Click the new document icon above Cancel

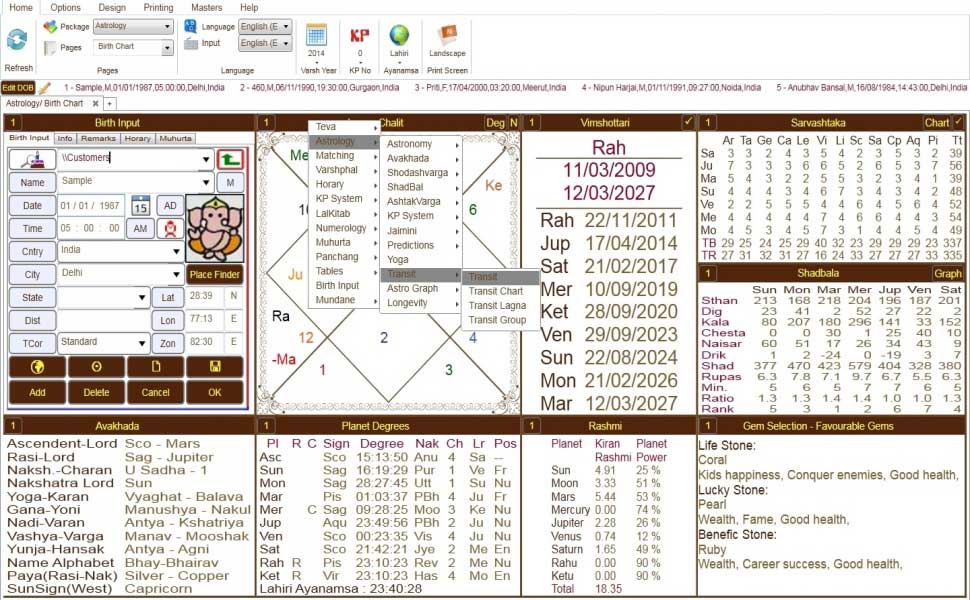[155, 367]
